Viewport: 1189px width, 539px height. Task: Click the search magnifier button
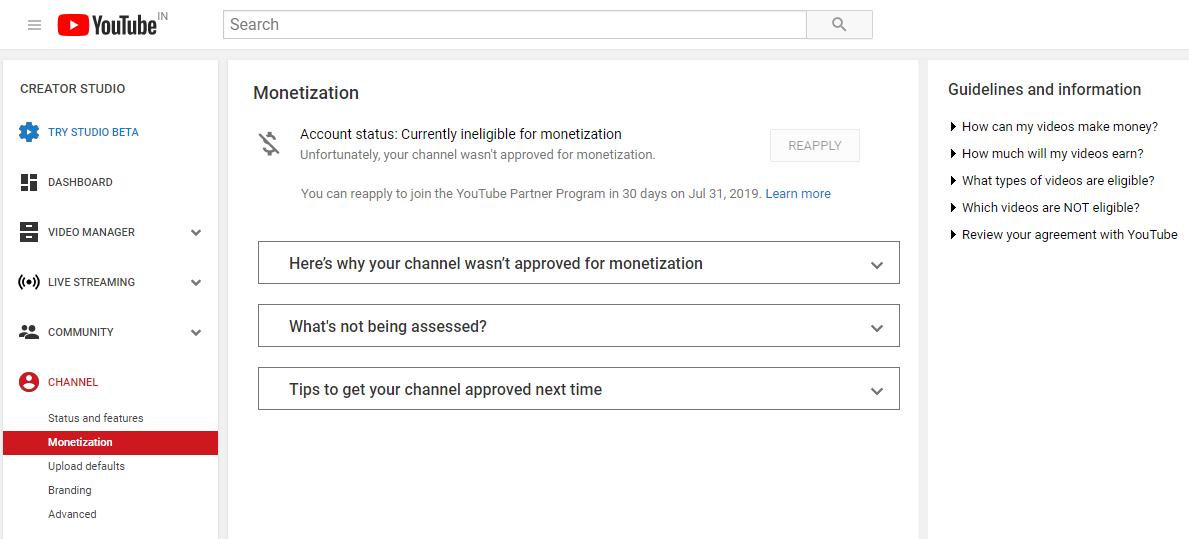click(x=839, y=24)
